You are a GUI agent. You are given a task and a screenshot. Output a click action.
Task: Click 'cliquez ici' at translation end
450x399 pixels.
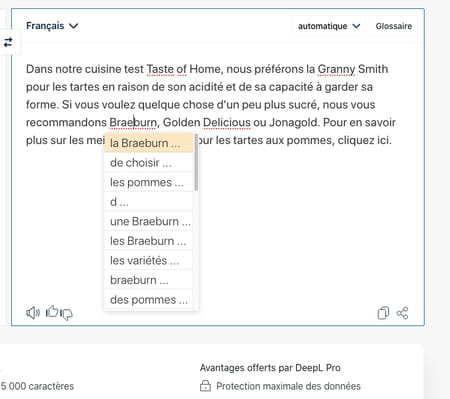(364, 140)
